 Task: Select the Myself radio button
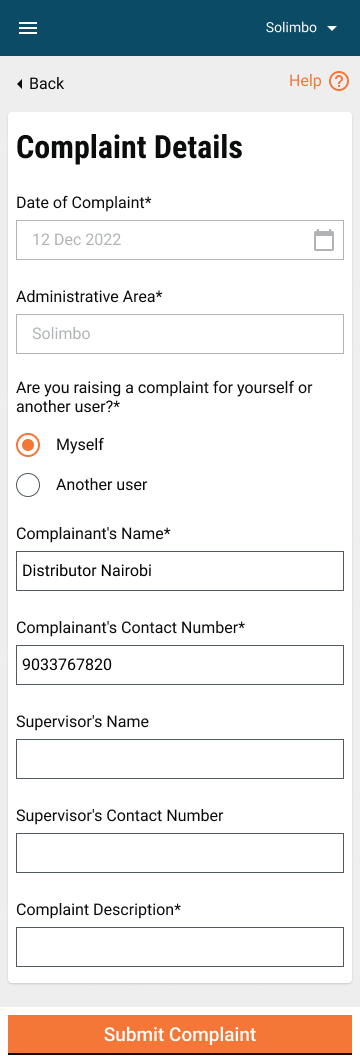point(28,445)
